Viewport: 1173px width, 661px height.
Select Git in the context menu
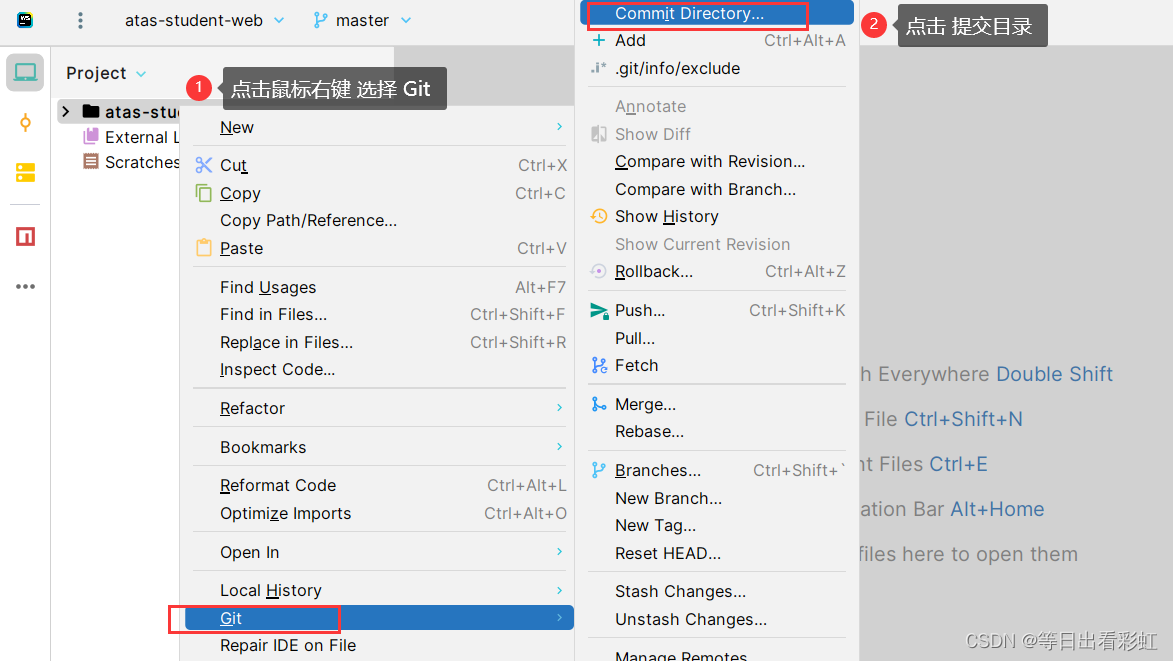(x=379, y=618)
